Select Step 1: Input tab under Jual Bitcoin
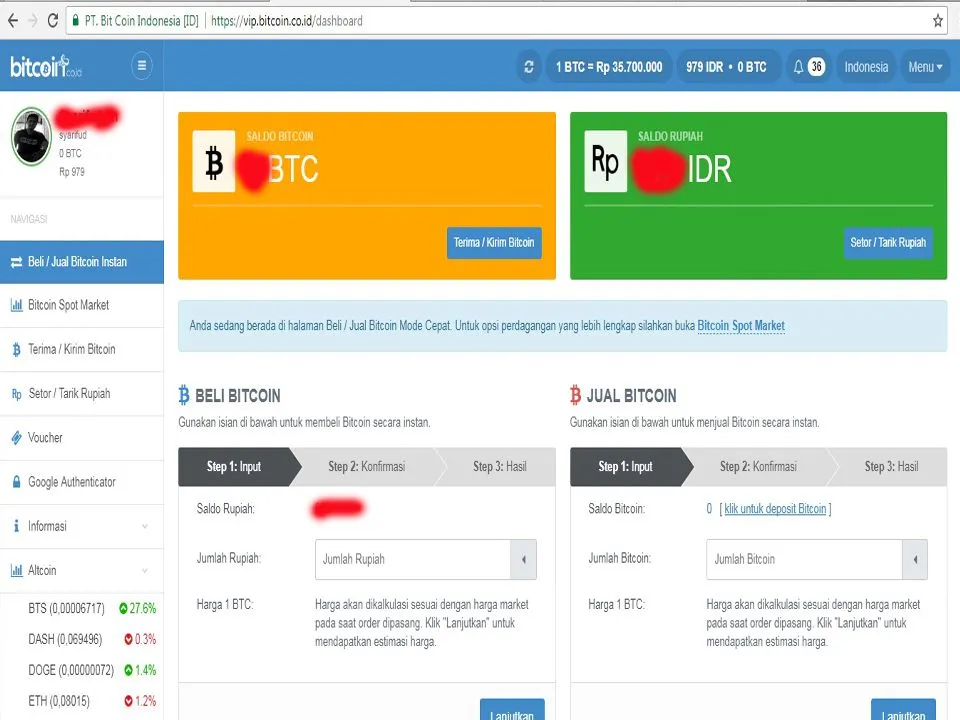 (x=626, y=467)
